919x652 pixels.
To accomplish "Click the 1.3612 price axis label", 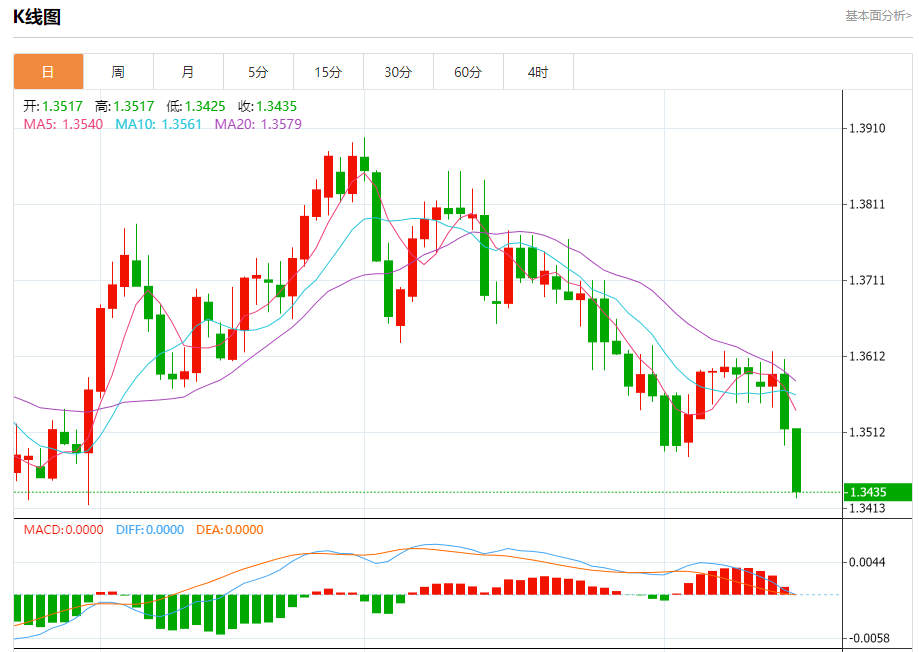I will pyautogui.click(x=867, y=356).
